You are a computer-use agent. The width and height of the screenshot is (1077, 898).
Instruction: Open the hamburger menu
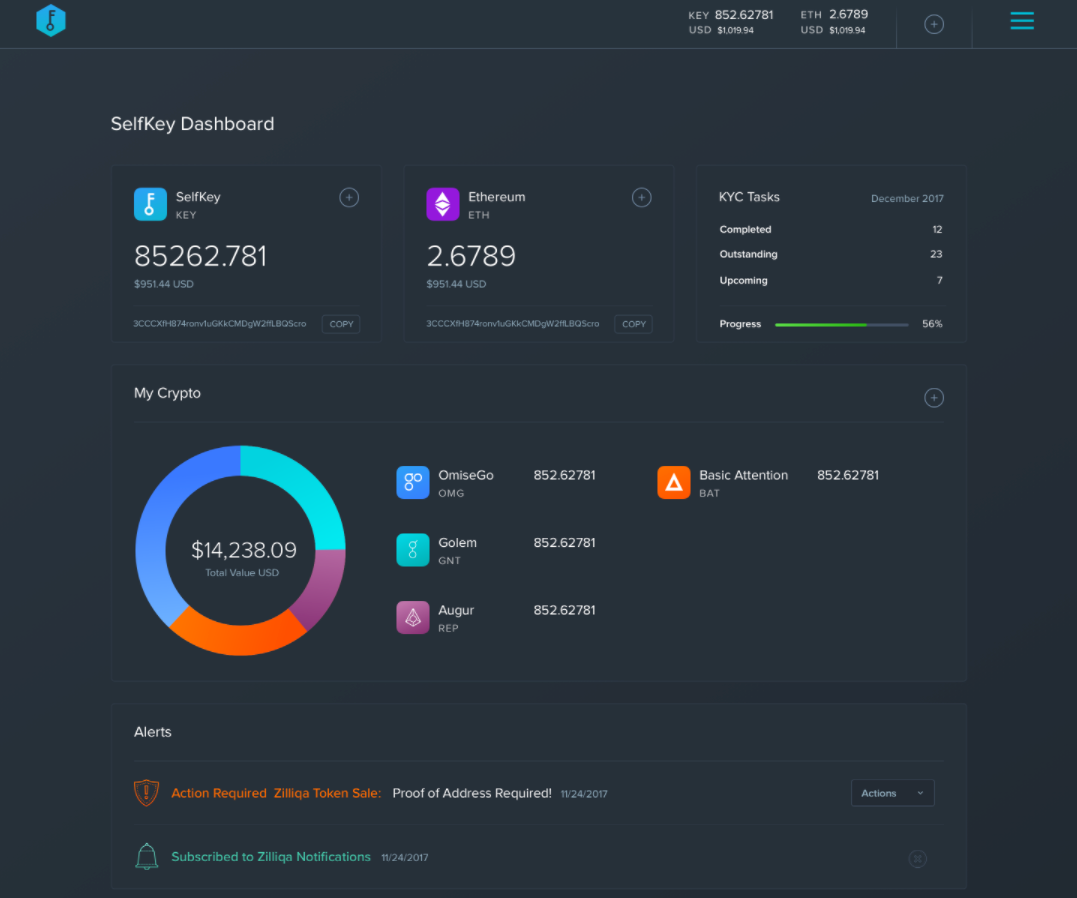coord(1021,21)
